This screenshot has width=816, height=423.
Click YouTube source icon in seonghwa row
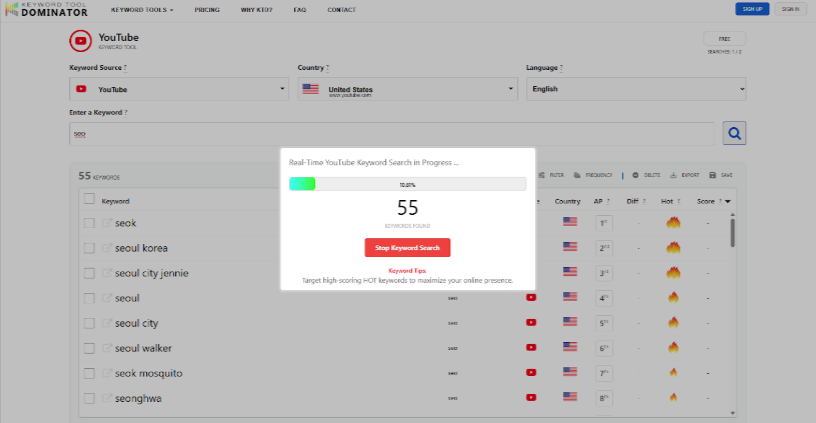pos(531,398)
